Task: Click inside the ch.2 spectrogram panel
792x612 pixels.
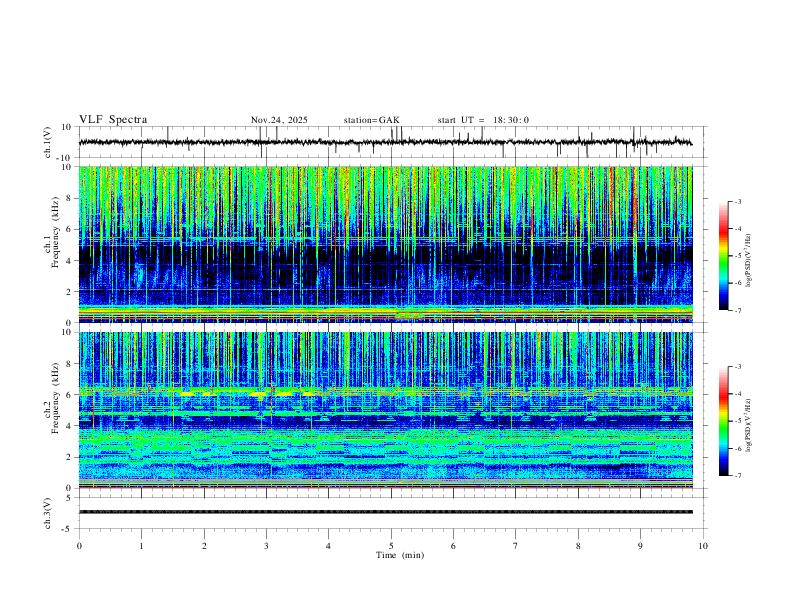Action: tap(385, 410)
